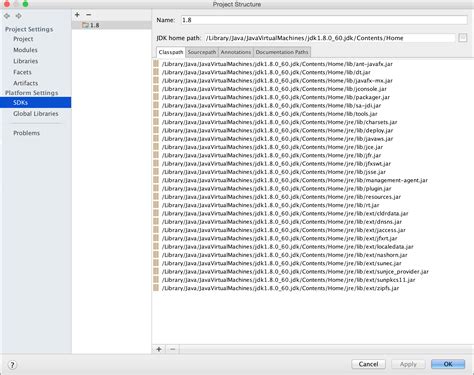Screen dimensions: 474x375
Task: Select the jfr.jar classpath entry
Action: (x=271, y=155)
